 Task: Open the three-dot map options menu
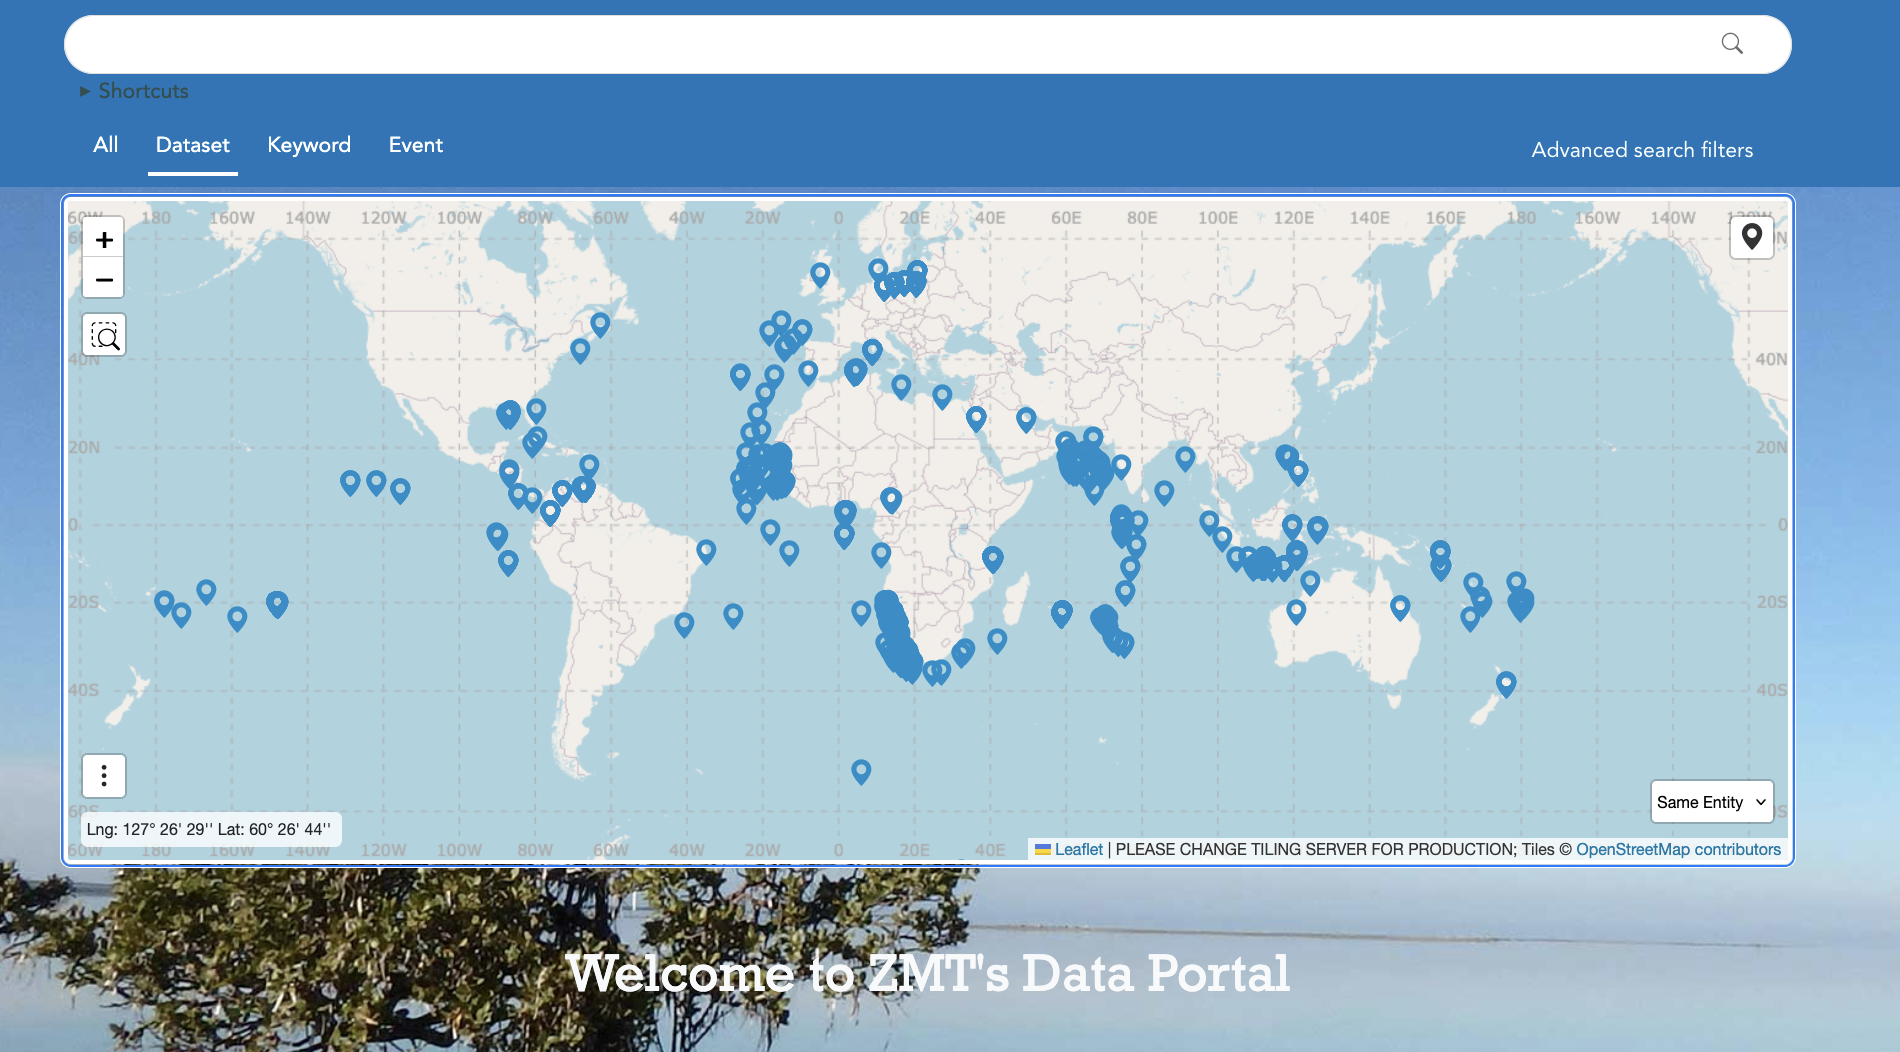point(104,776)
